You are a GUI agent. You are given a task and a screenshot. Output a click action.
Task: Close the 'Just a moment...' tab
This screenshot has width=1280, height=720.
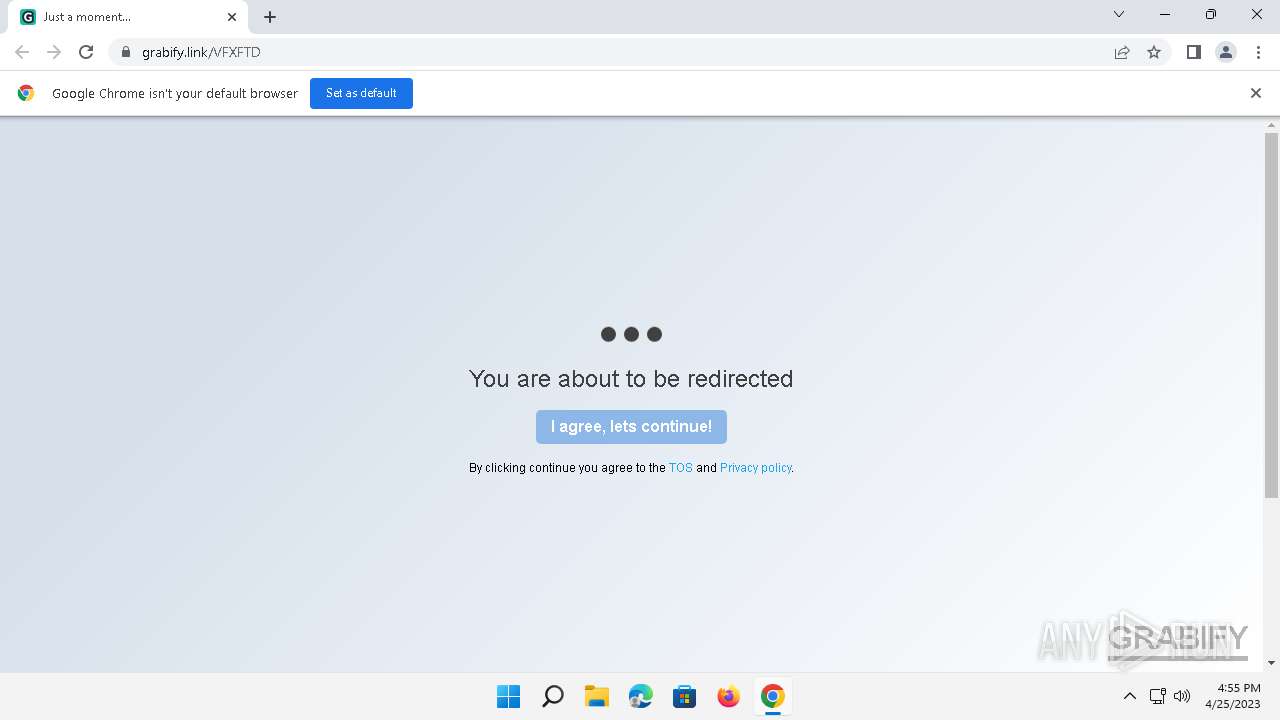point(232,17)
